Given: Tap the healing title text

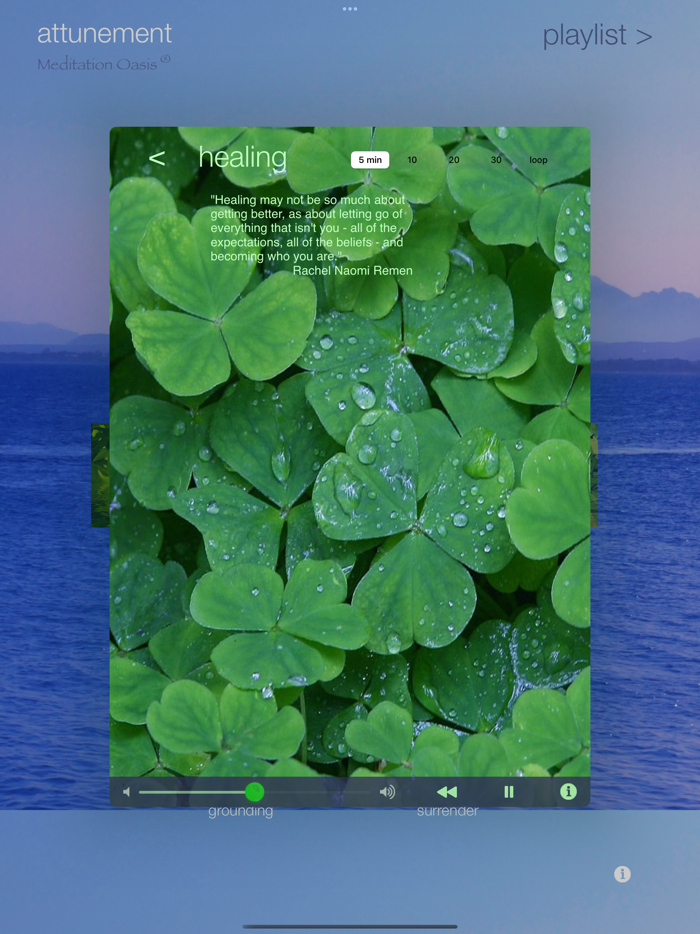Looking at the screenshot, I should 242,158.
